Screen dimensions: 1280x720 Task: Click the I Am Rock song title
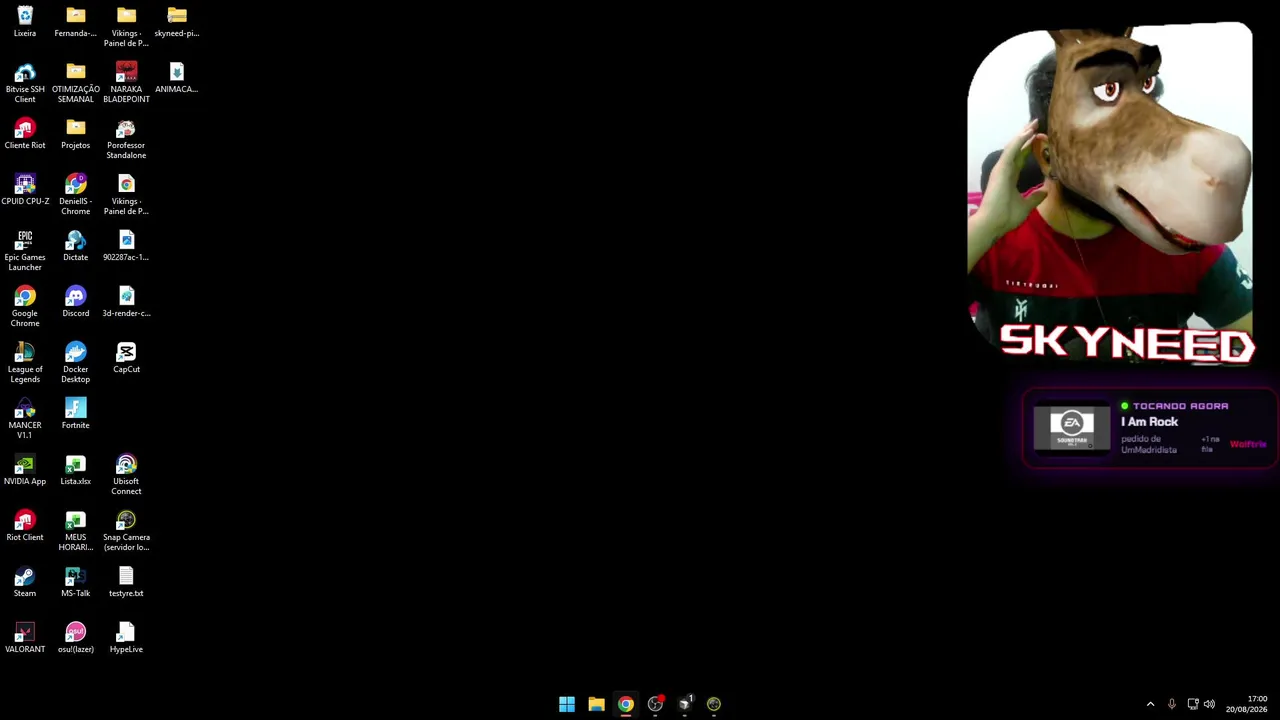pyautogui.click(x=1149, y=422)
